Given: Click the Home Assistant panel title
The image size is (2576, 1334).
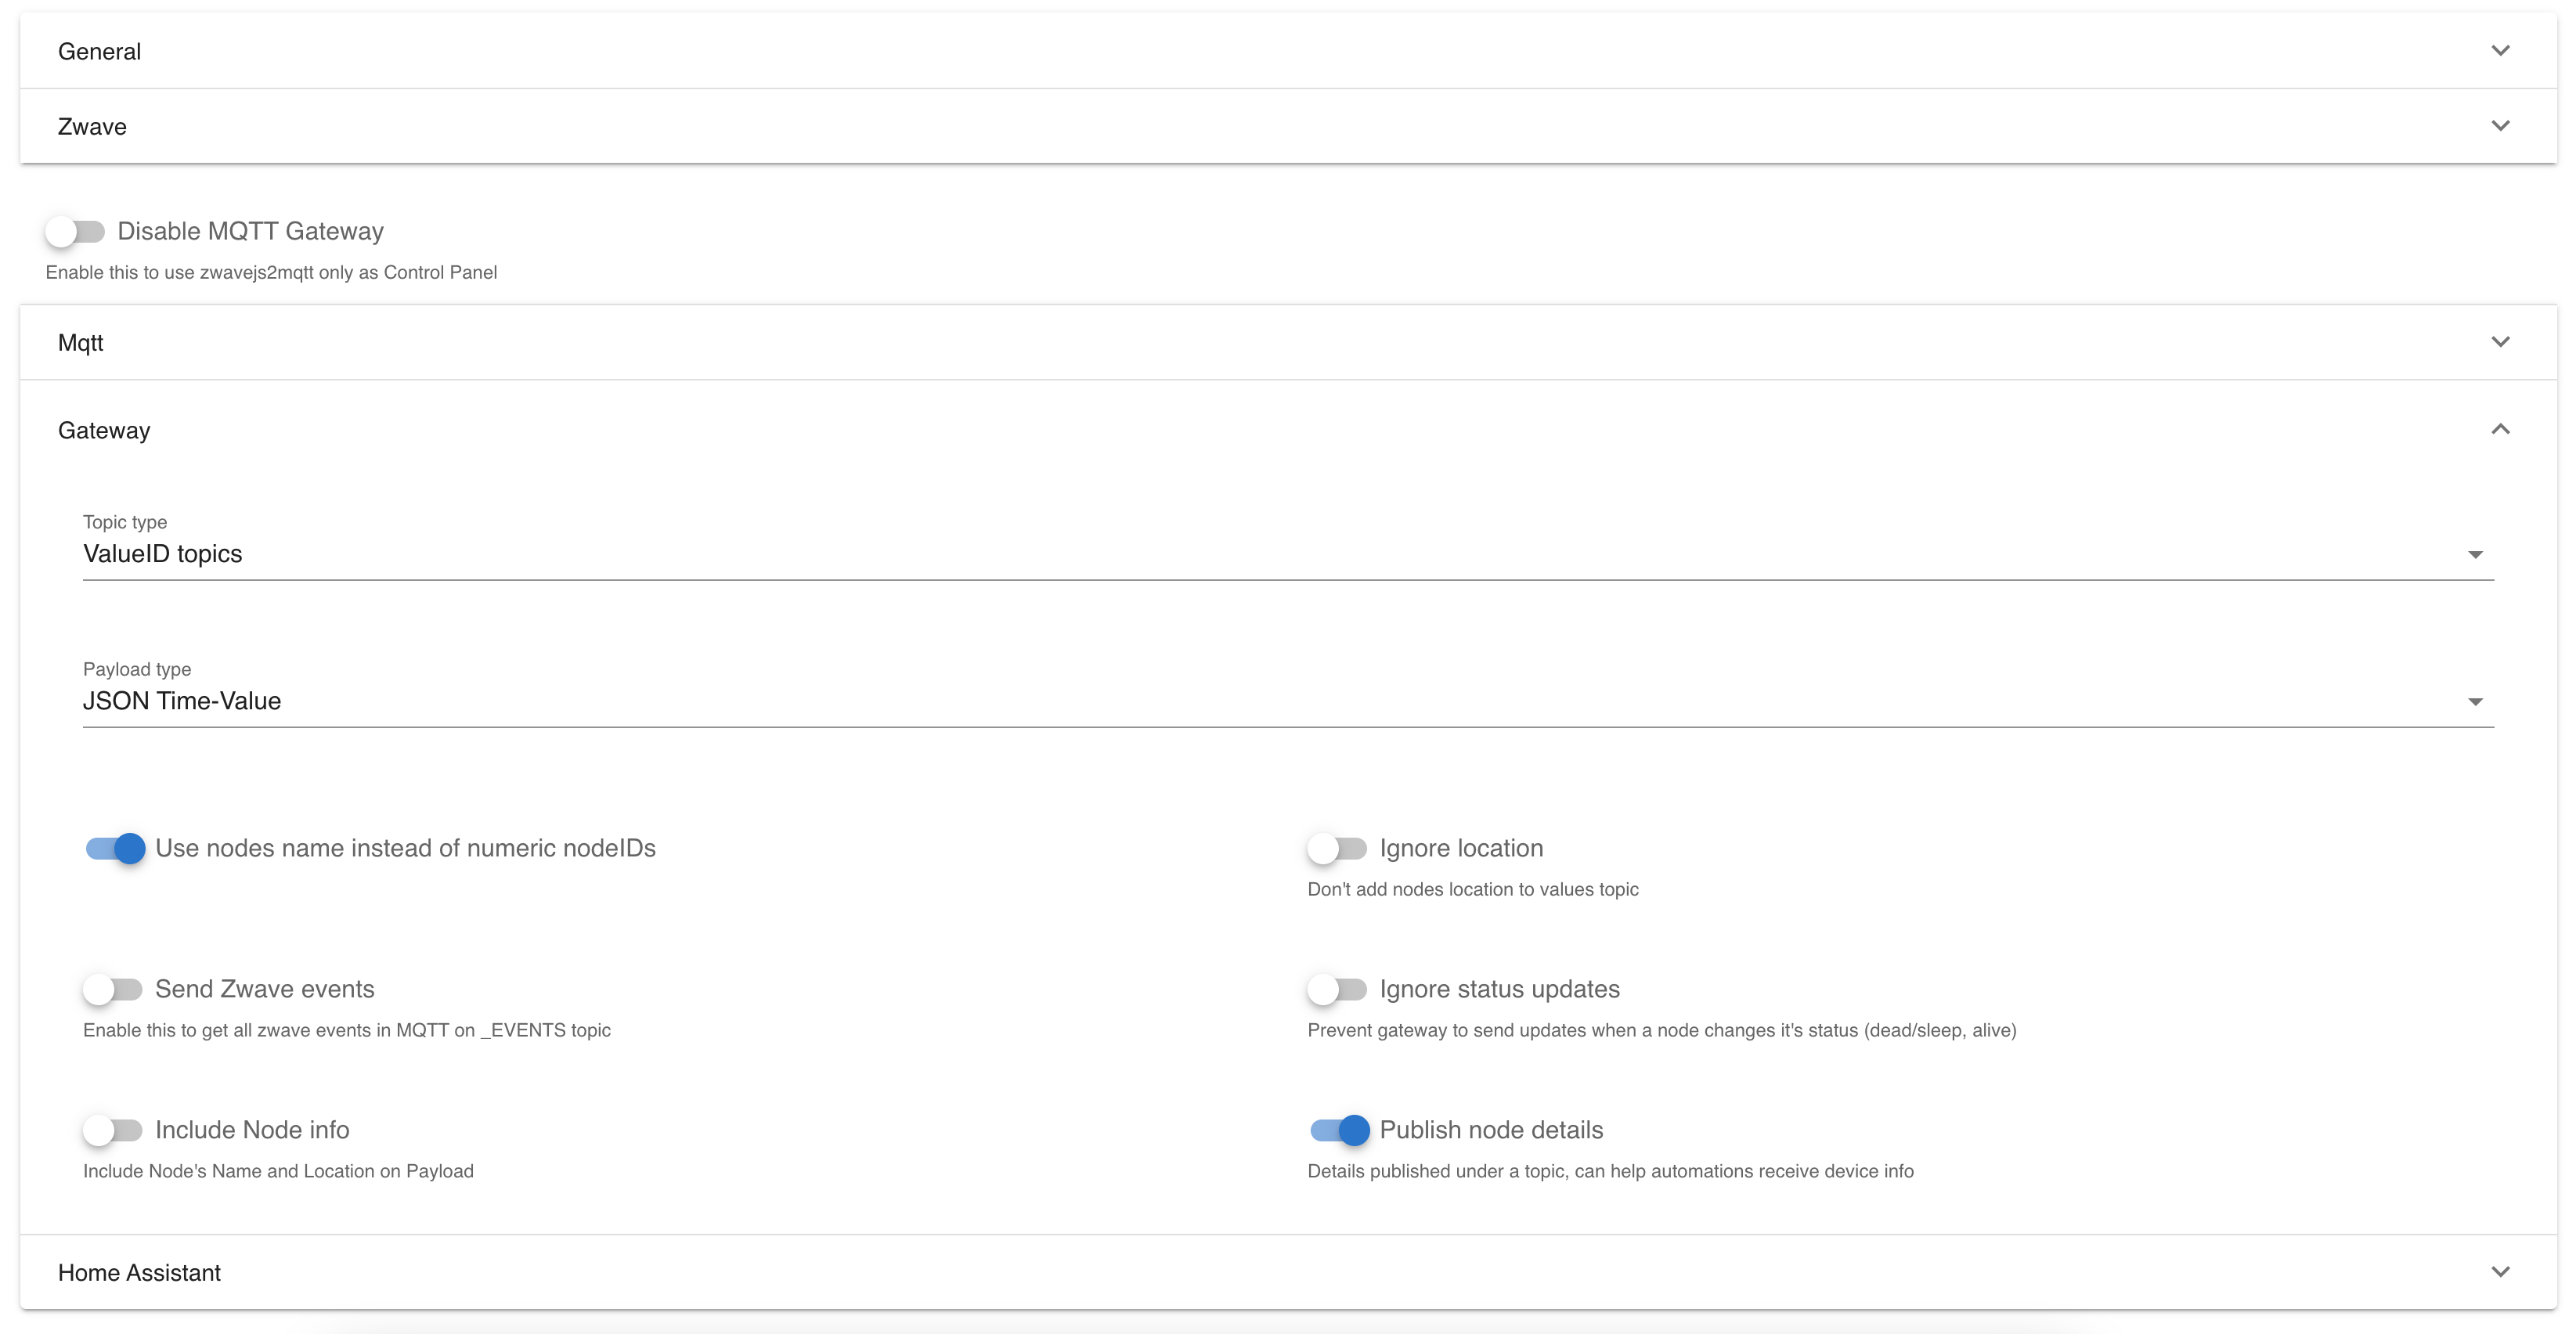Looking at the screenshot, I should coord(139,1273).
